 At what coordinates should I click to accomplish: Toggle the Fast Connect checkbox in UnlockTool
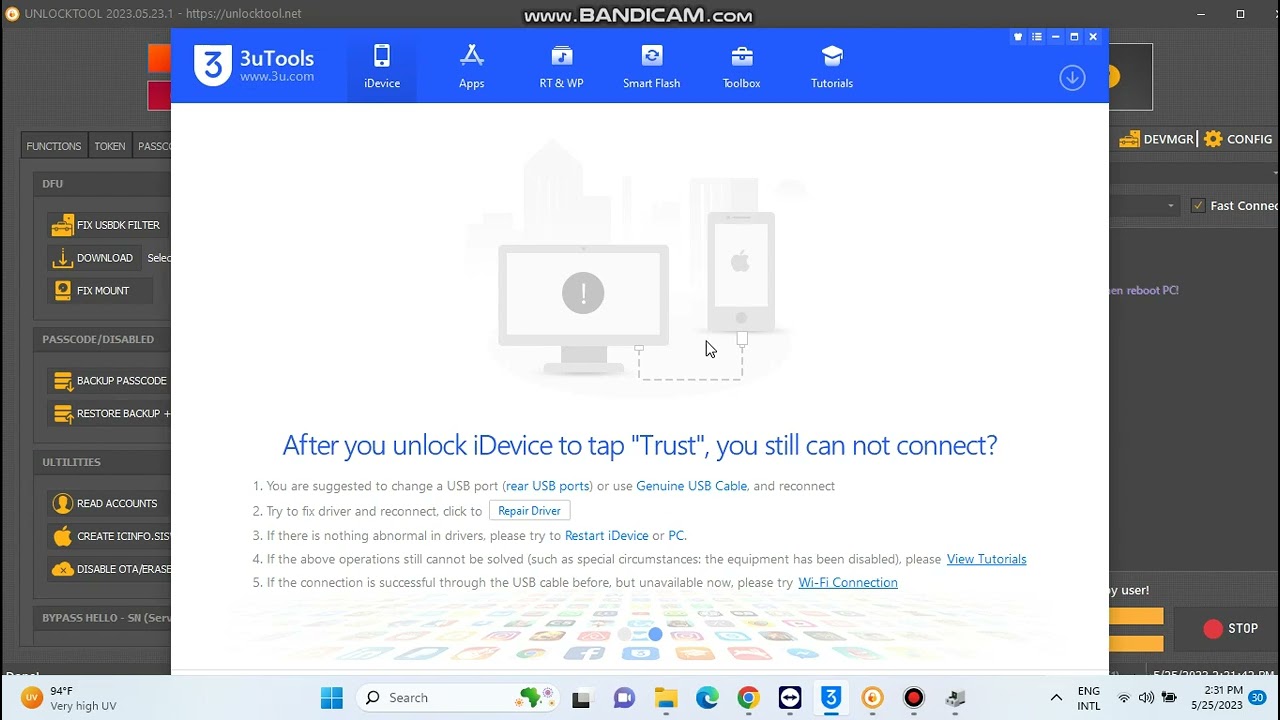[1198, 206]
